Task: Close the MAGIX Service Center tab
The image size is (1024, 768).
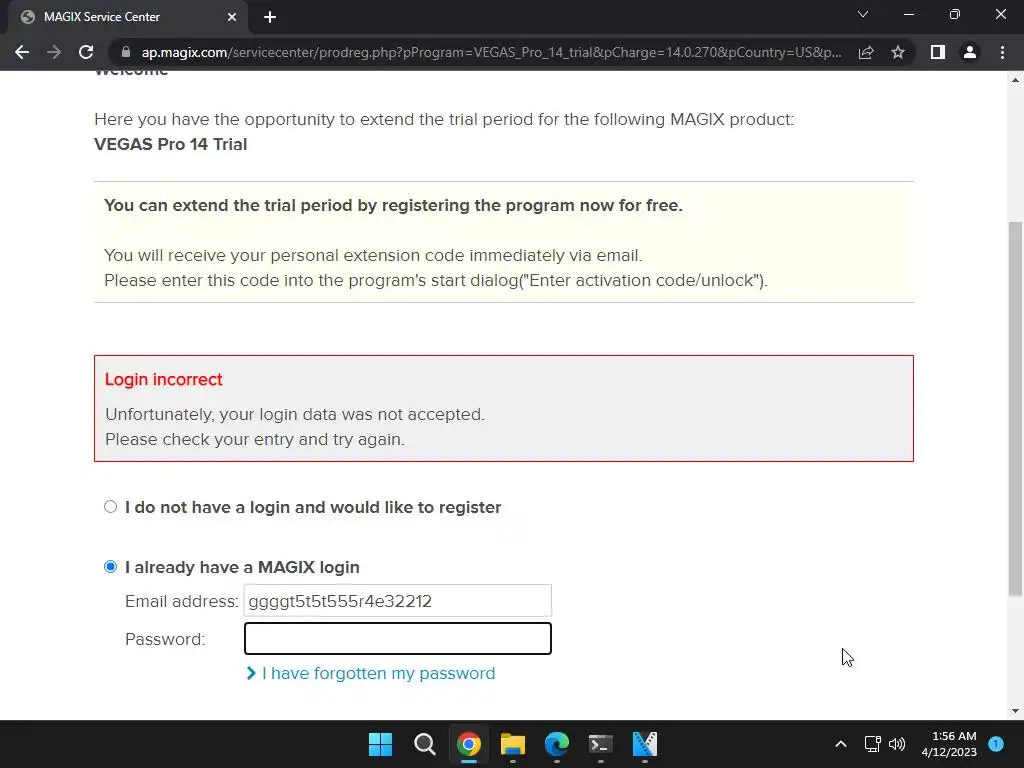Action: 232,17
